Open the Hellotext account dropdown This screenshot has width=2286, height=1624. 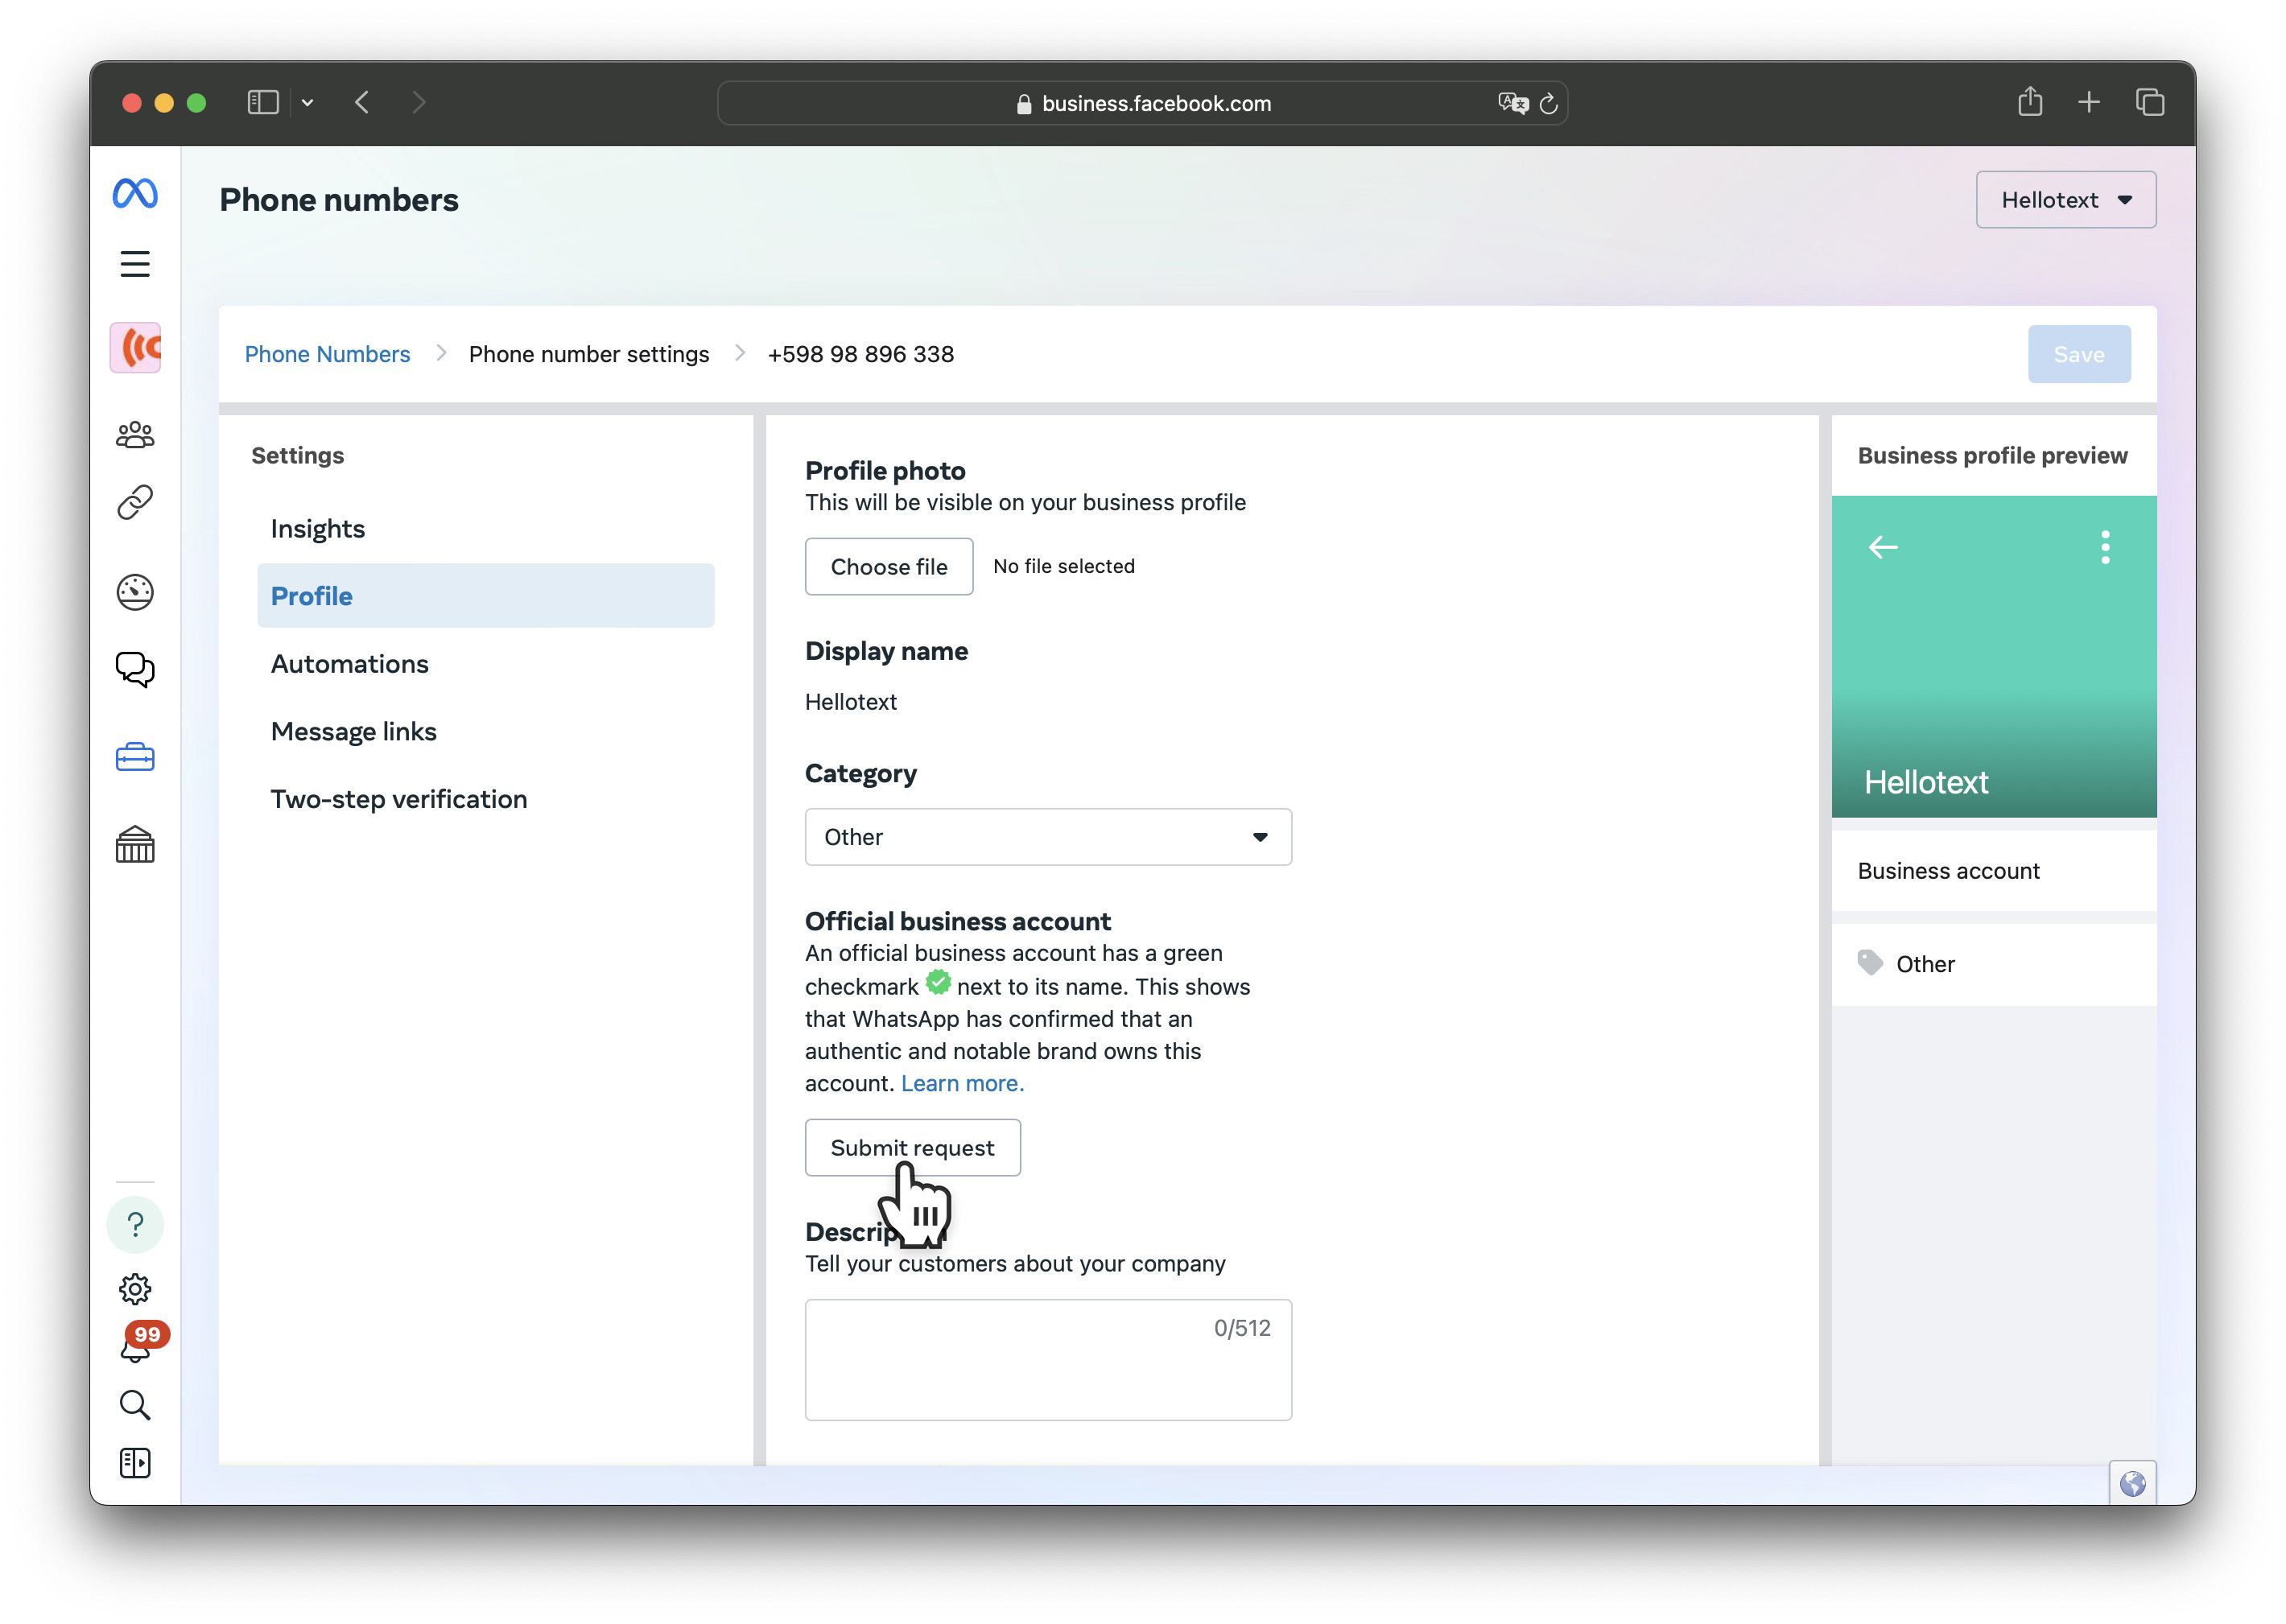[x=2065, y=200]
